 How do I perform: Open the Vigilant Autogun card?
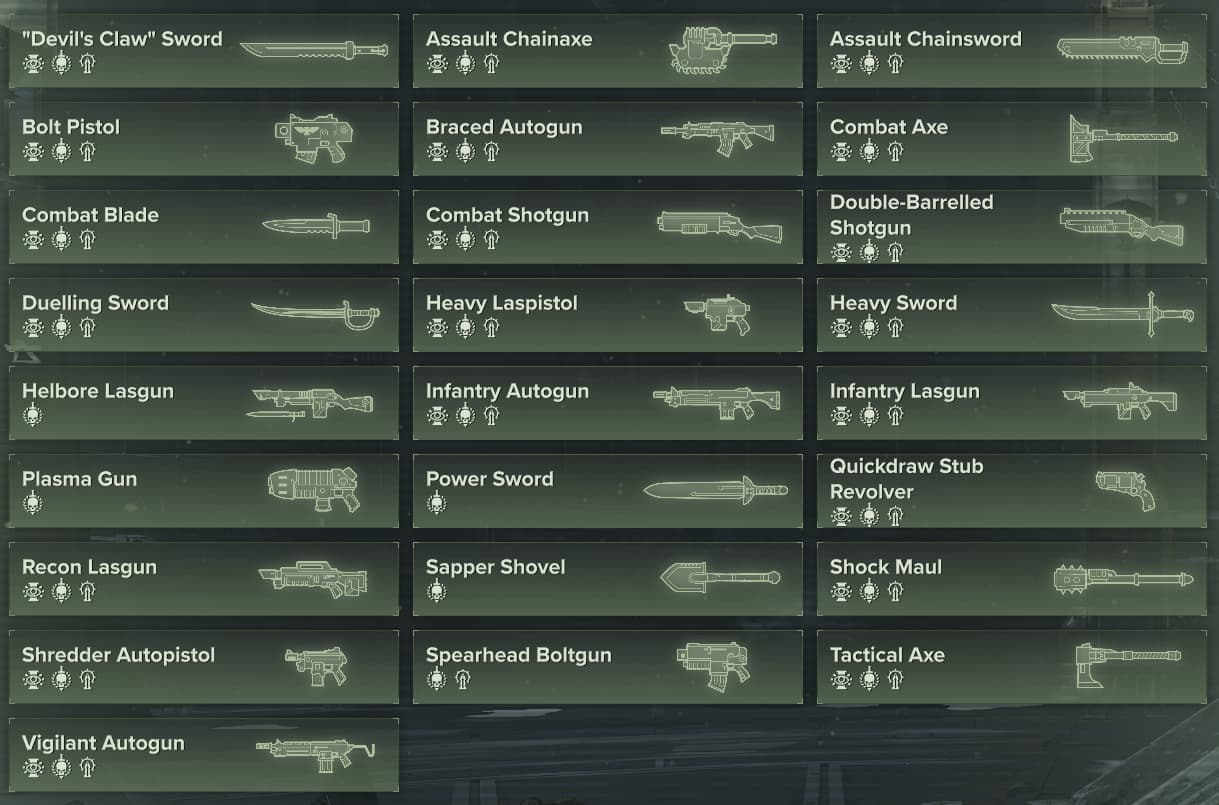(204, 755)
